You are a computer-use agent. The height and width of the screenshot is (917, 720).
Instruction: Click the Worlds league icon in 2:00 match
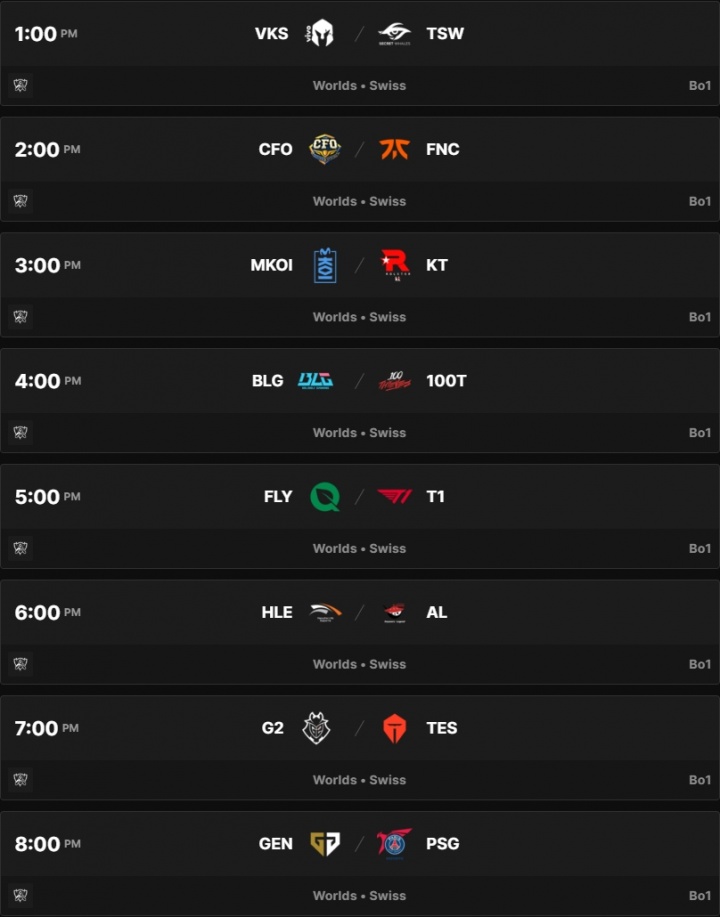pos(21,201)
